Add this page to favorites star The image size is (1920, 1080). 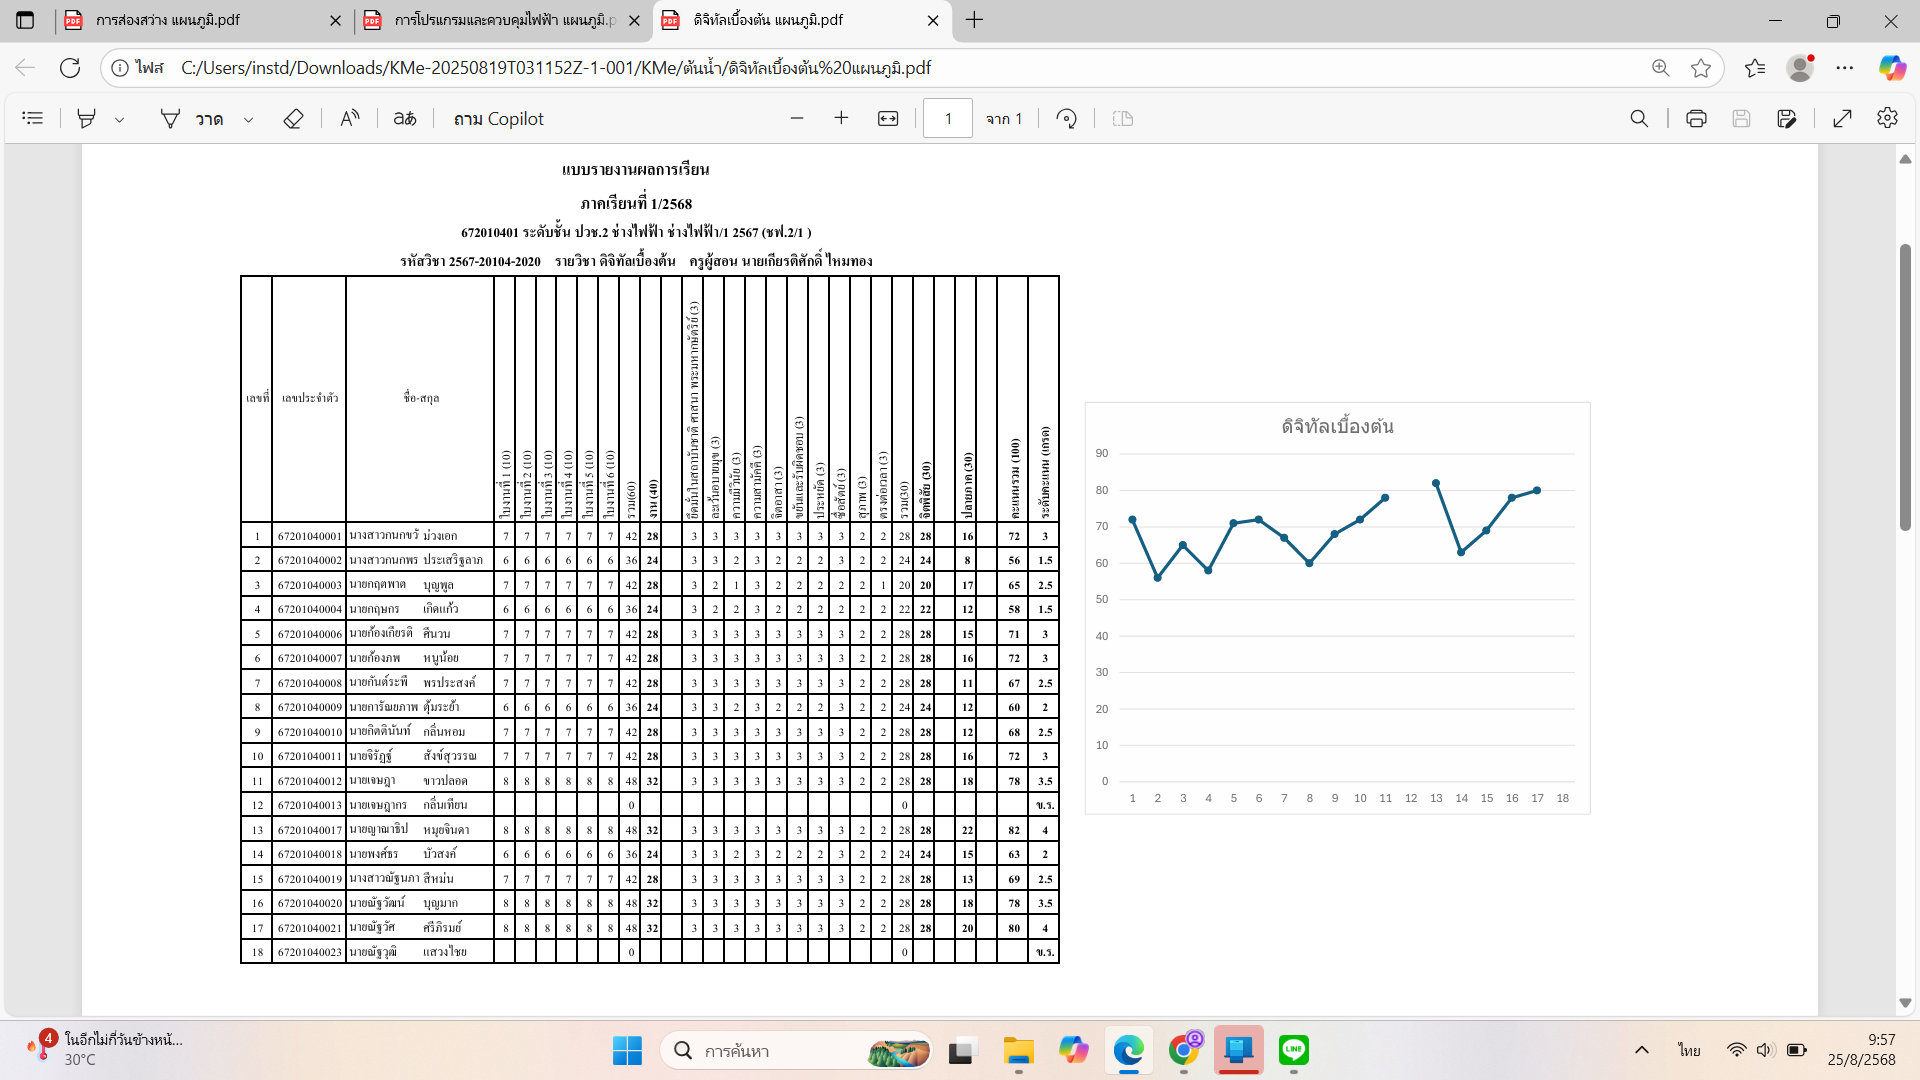point(1701,68)
